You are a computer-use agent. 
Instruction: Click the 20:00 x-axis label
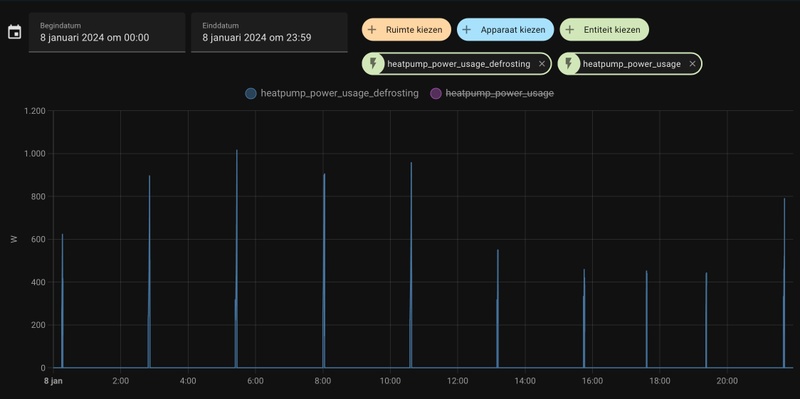727,381
